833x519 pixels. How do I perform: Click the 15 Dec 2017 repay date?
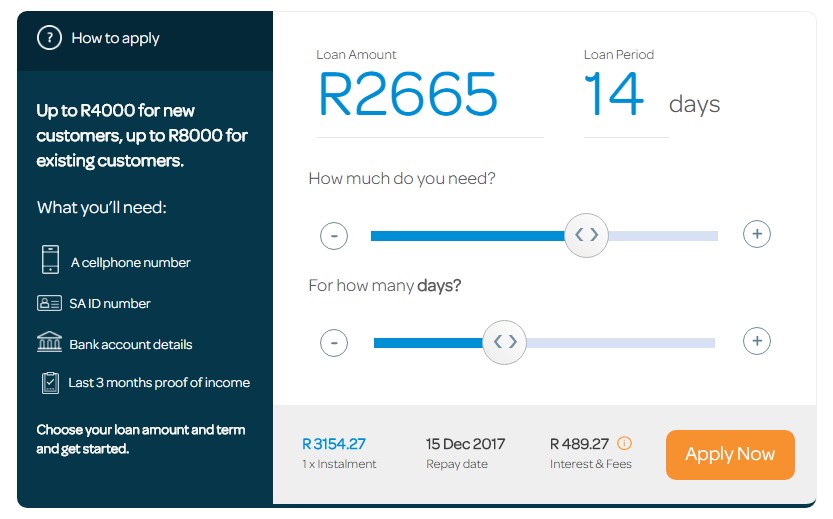[x=465, y=444]
